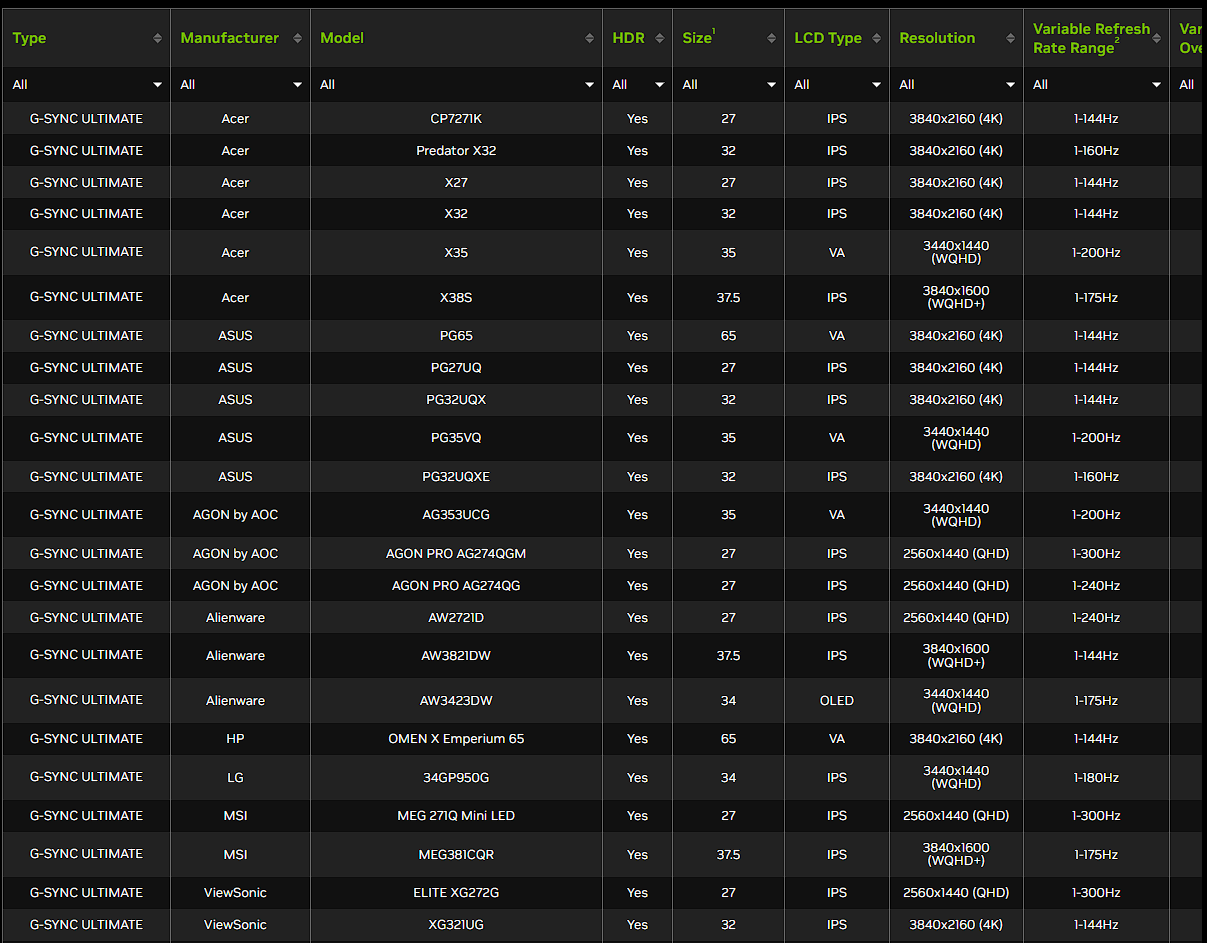Select the PG27UQ model cell
1207x943 pixels.
[x=457, y=368]
